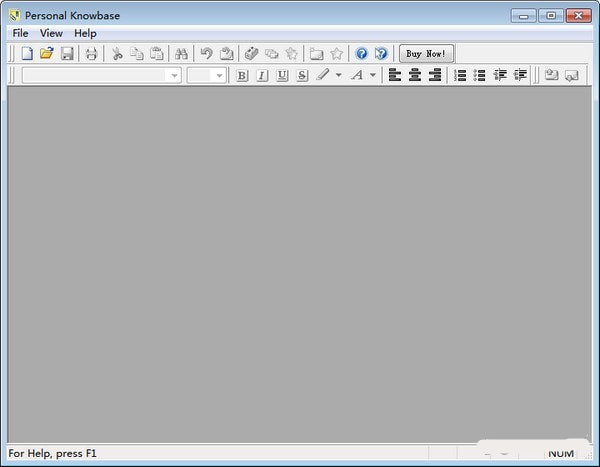Expand the font color dropdown arrow
Image resolution: width=600 pixels, height=467 pixels.
click(373, 75)
